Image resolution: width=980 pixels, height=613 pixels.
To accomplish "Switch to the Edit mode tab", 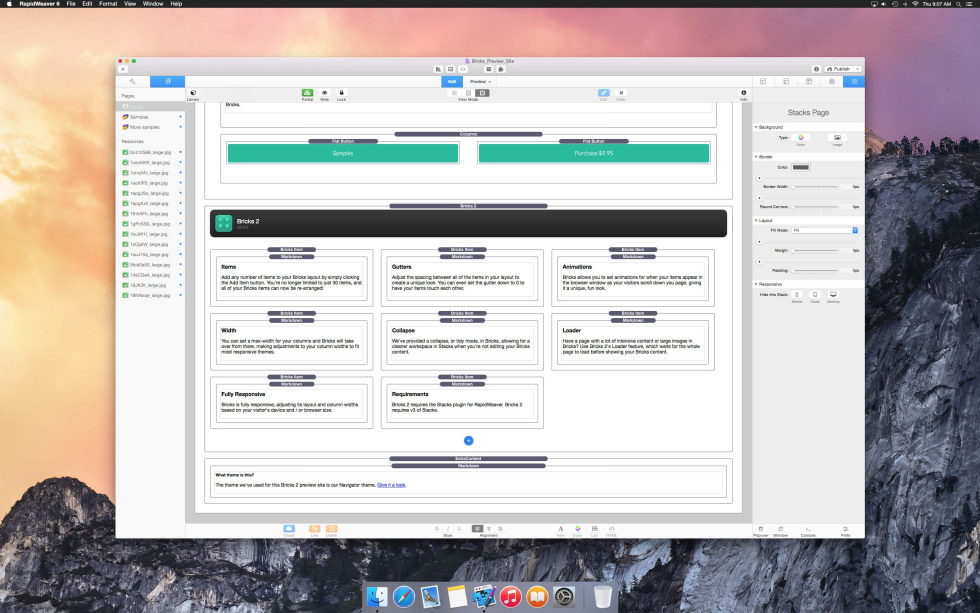I will tap(452, 81).
